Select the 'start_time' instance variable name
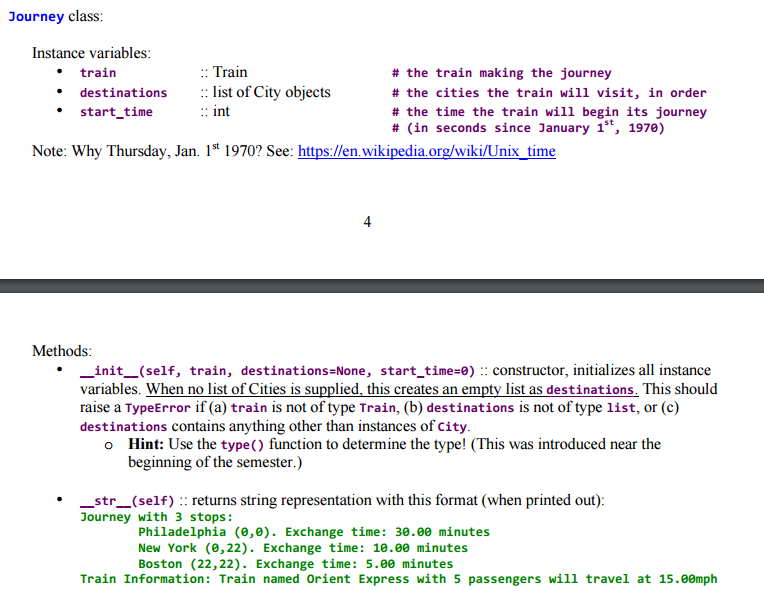The image size is (764, 591). coord(116,112)
